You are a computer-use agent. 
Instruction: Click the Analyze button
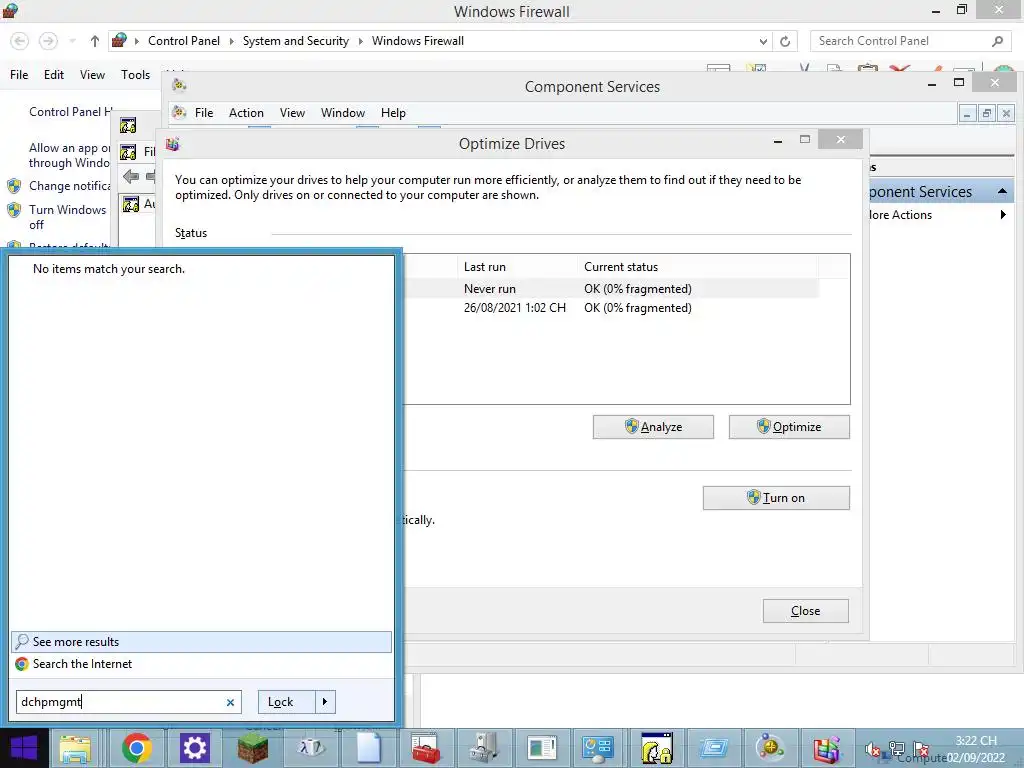pos(653,427)
